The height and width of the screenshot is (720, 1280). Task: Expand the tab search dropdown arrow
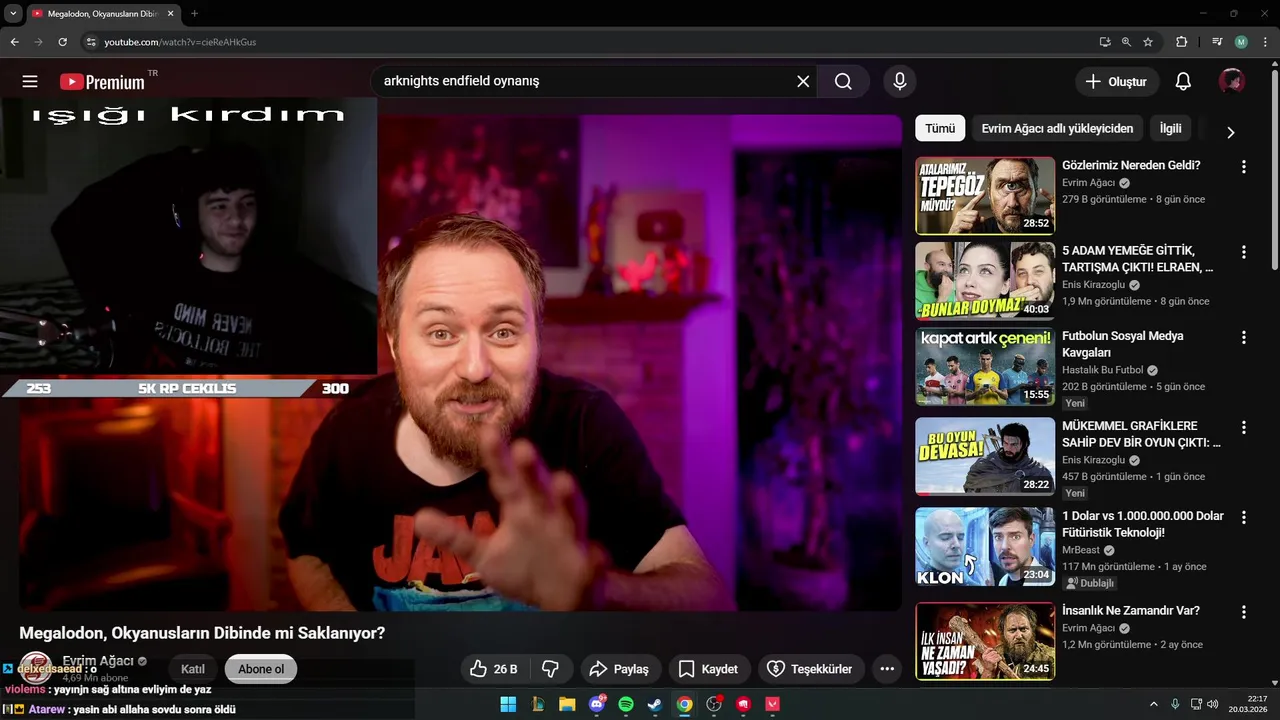click(x=13, y=14)
